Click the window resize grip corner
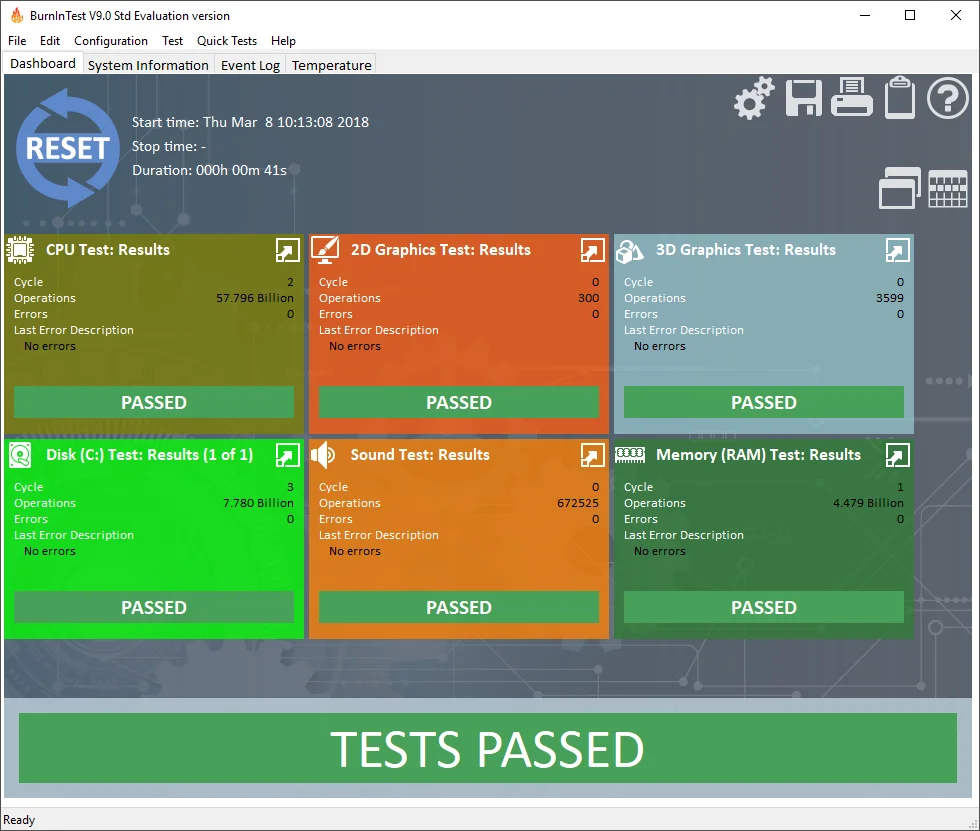This screenshot has width=980, height=831. (x=972, y=824)
